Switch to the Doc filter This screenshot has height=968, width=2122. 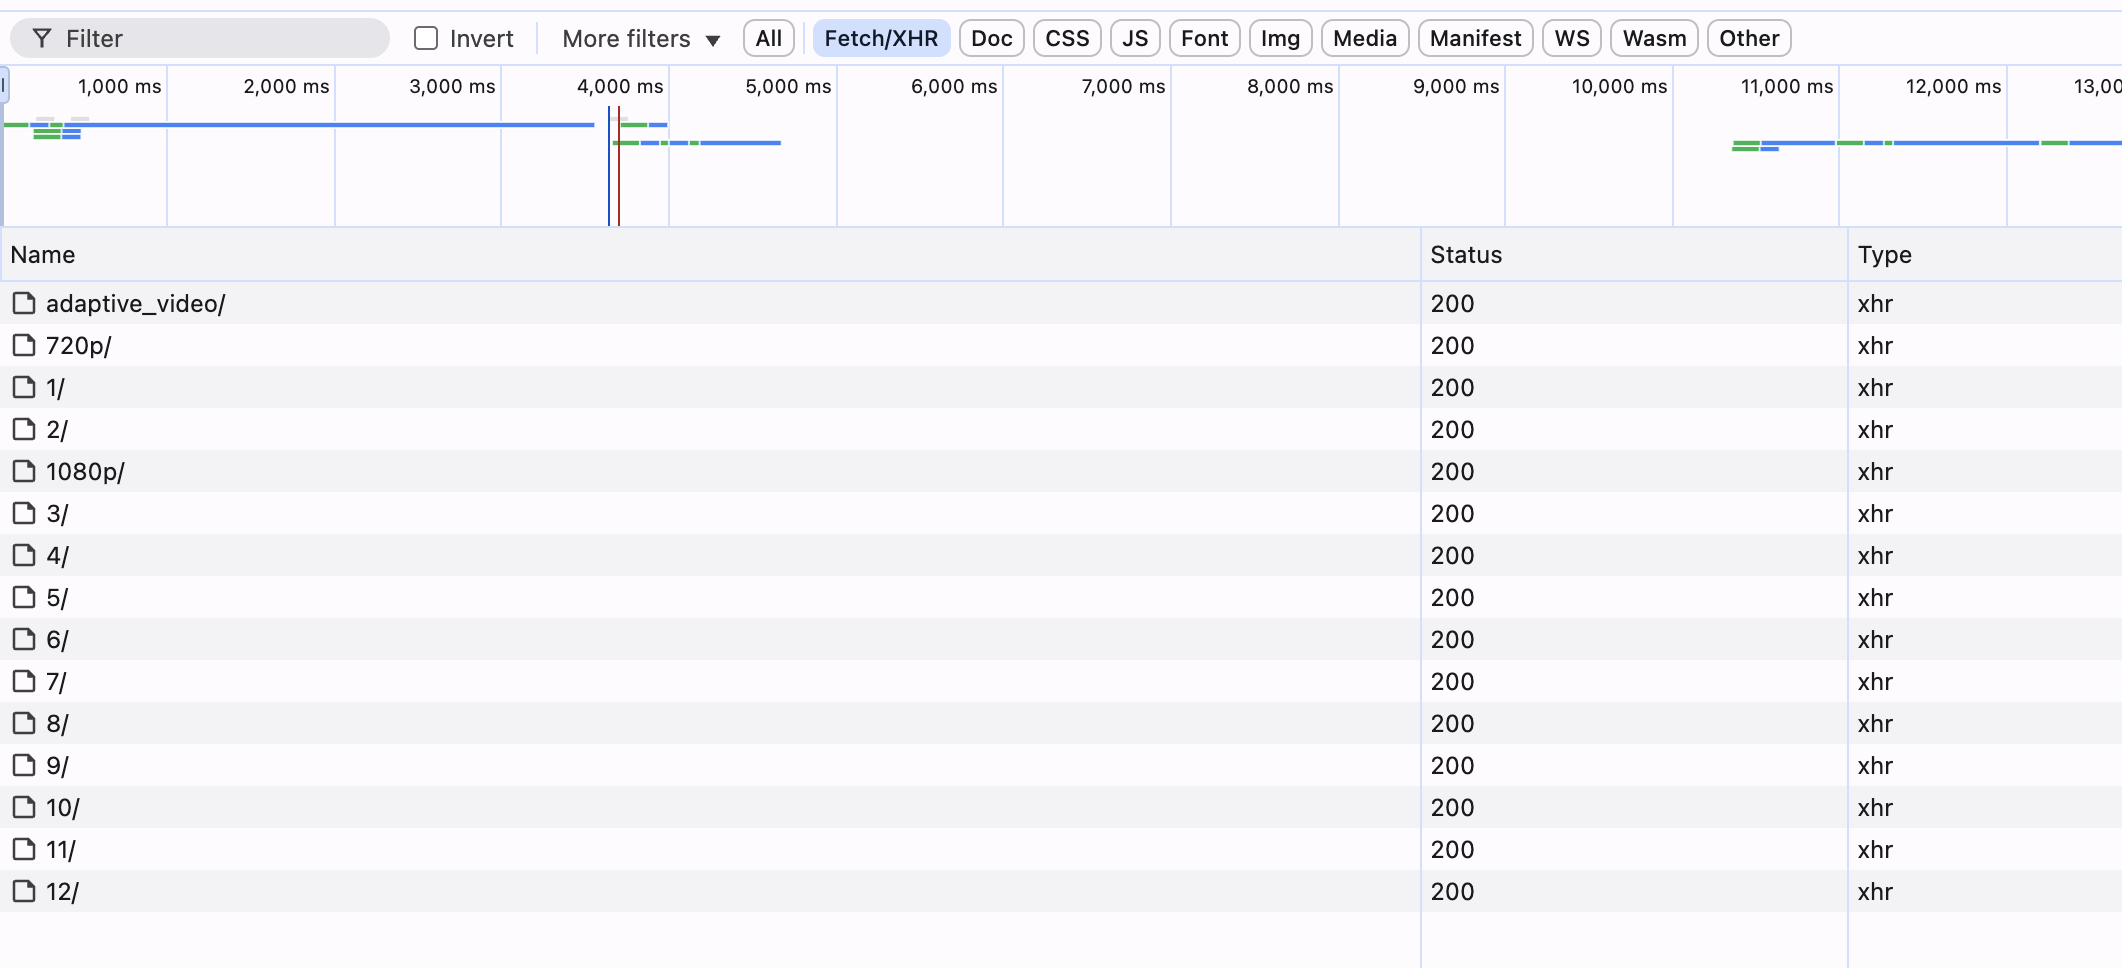pyautogui.click(x=991, y=38)
